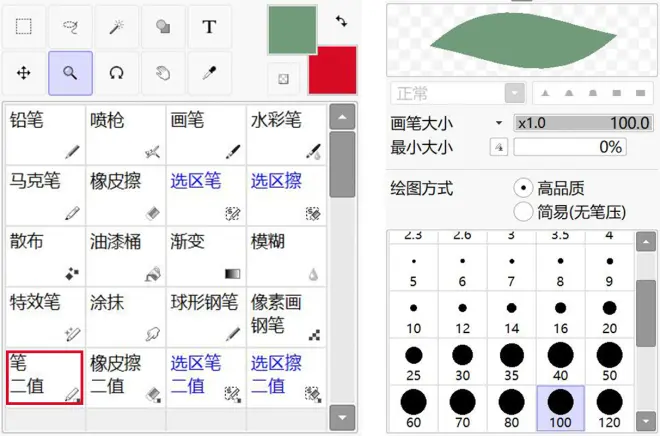Set brush size preset to 60
Image resolution: width=660 pixels, height=436 pixels.
pyautogui.click(x=413, y=408)
